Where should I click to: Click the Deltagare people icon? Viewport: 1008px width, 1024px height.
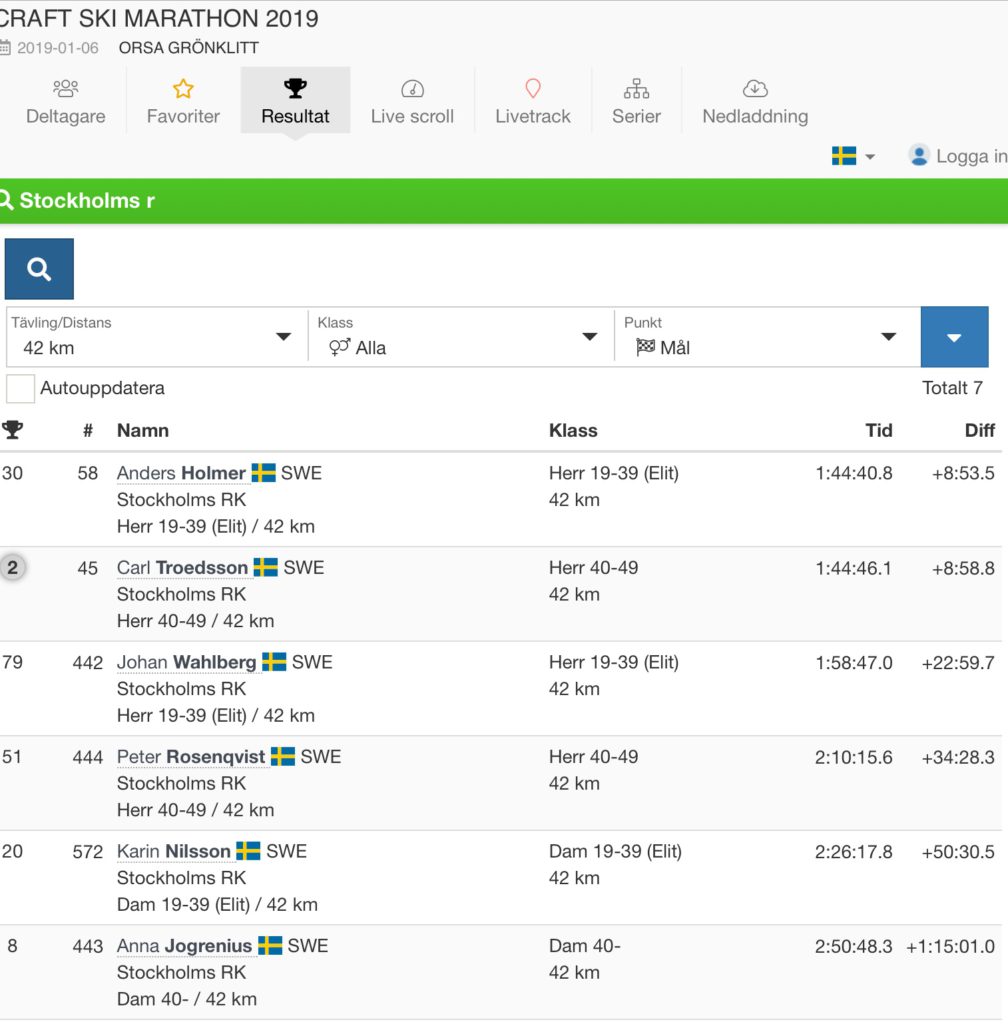[65, 88]
